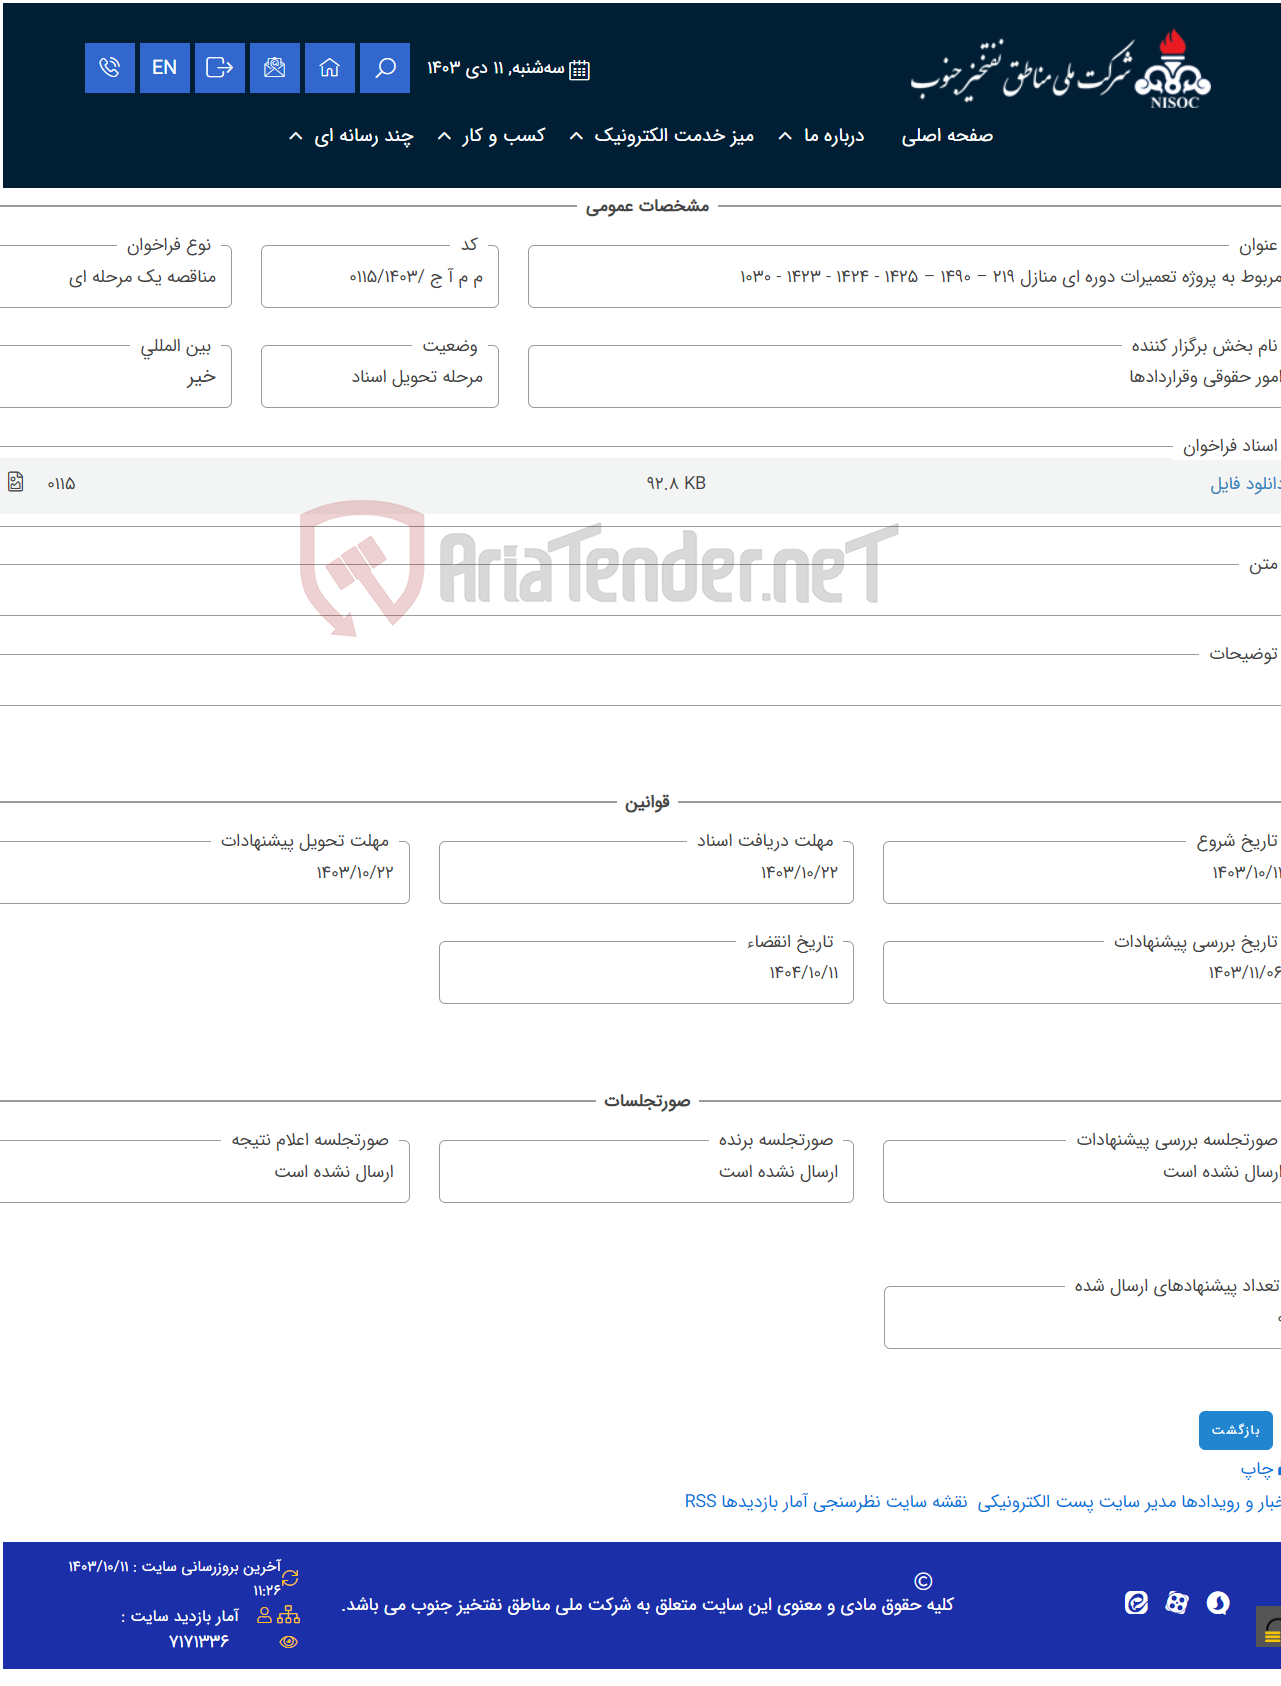Click بین المللی value خیر

(201, 377)
